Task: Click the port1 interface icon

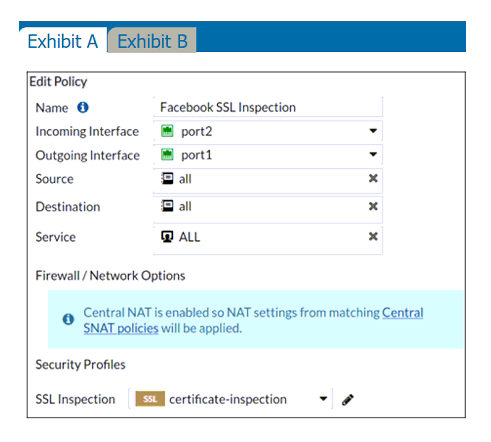Action: pyautogui.click(x=167, y=155)
